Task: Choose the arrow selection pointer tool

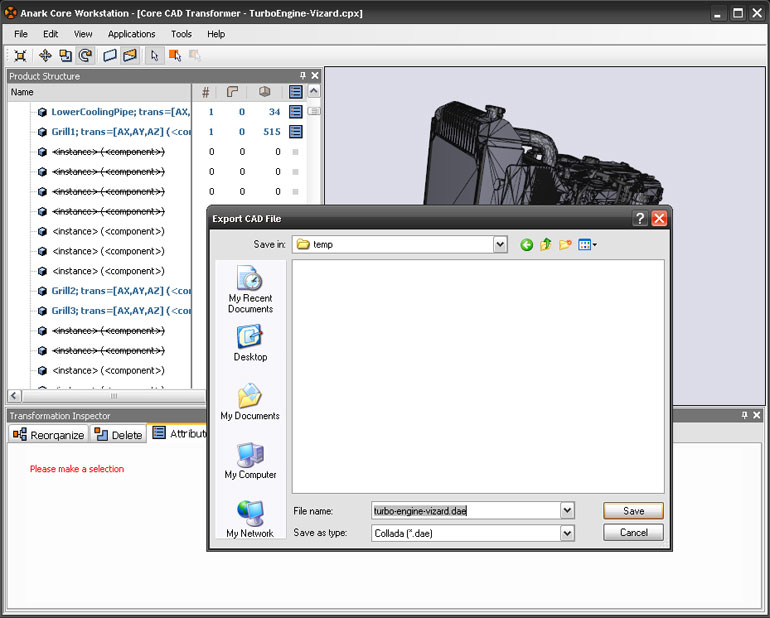Action: click(155, 56)
